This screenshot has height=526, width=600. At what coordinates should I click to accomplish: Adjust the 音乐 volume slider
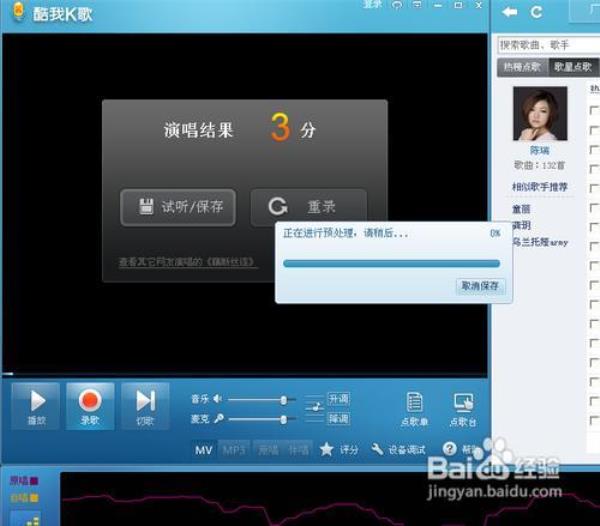[x=262, y=400]
